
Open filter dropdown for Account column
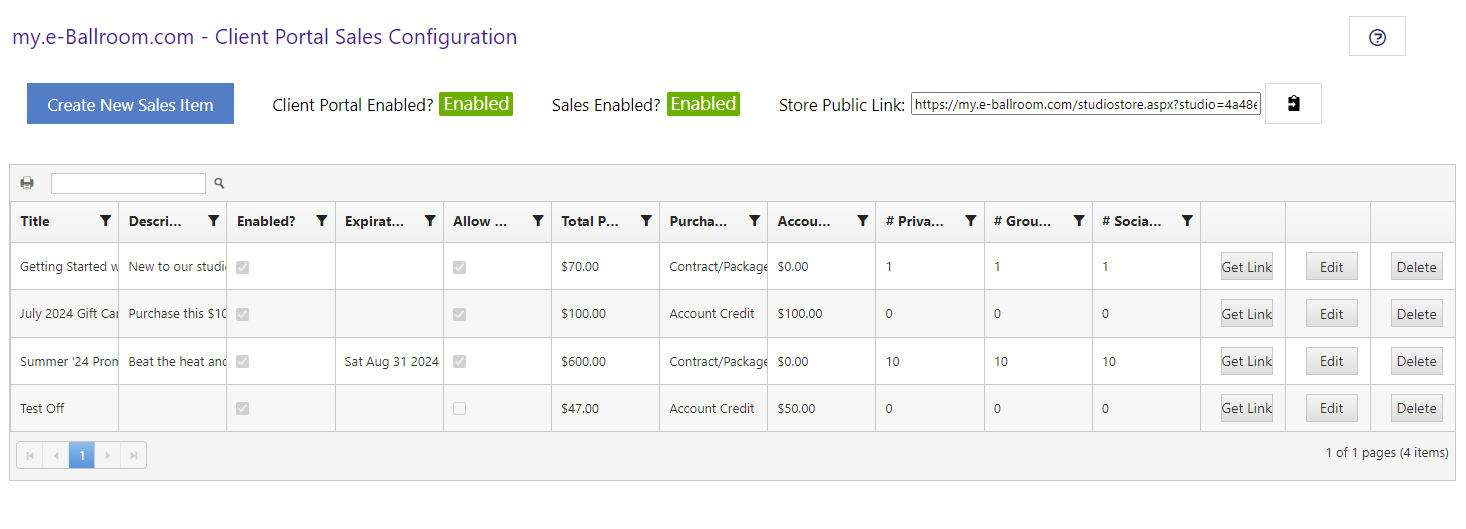click(862, 221)
